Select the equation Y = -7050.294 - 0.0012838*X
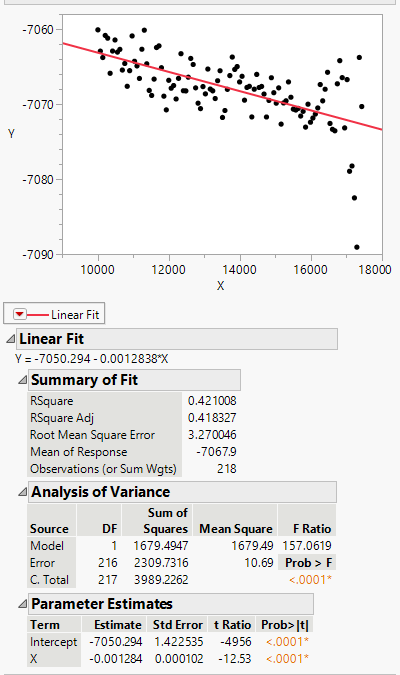400x675 pixels. click(x=92, y=359)
